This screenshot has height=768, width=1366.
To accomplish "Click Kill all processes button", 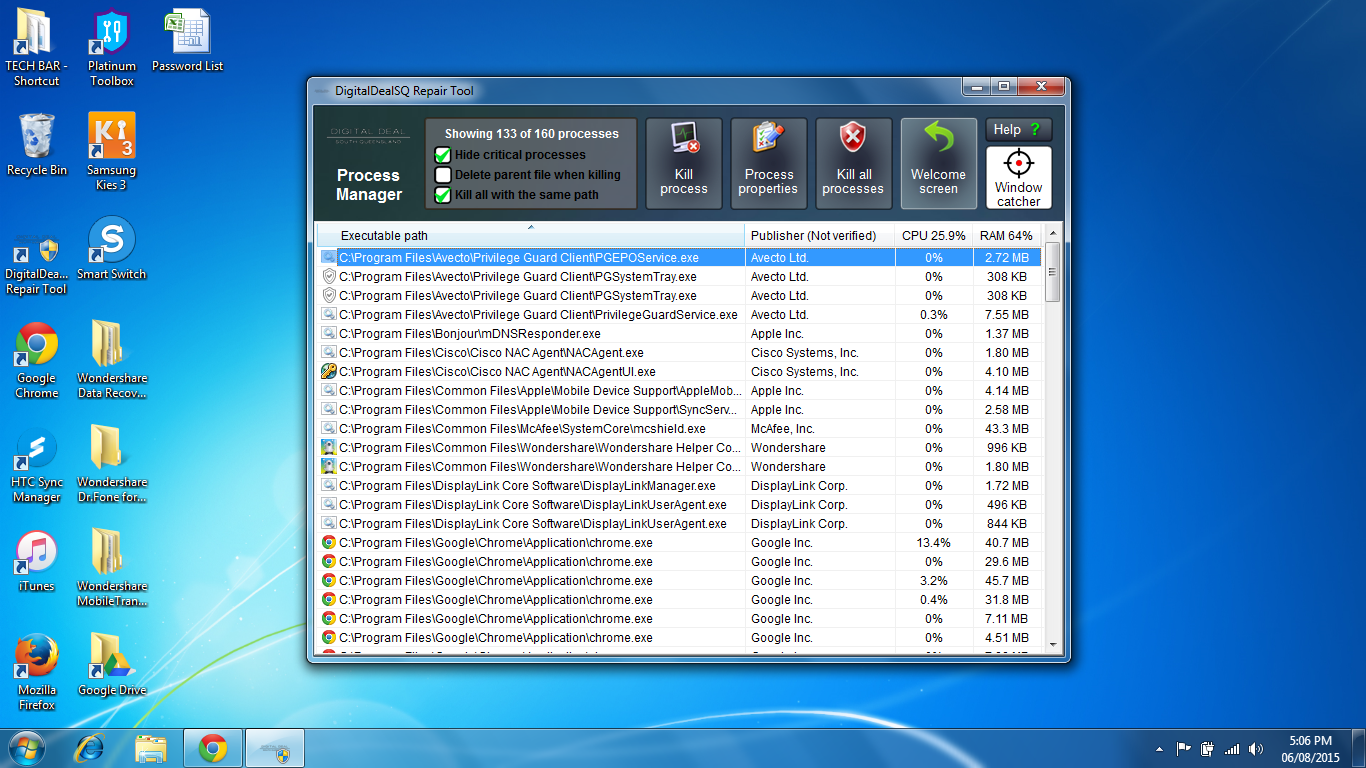I will (853, 164).
